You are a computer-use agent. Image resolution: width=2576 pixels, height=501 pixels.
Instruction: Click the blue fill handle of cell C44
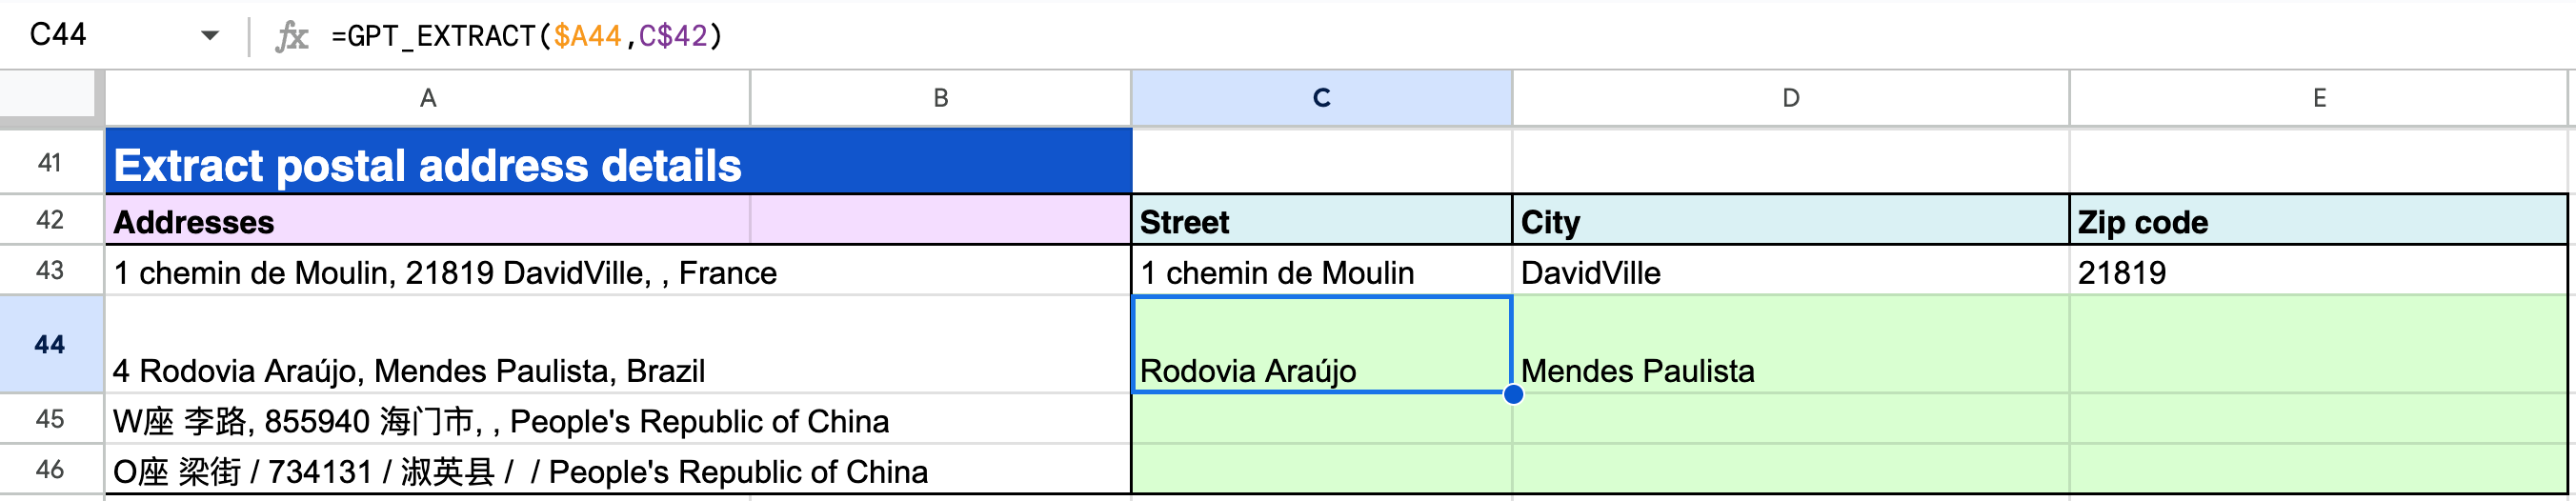point(1513,394)
